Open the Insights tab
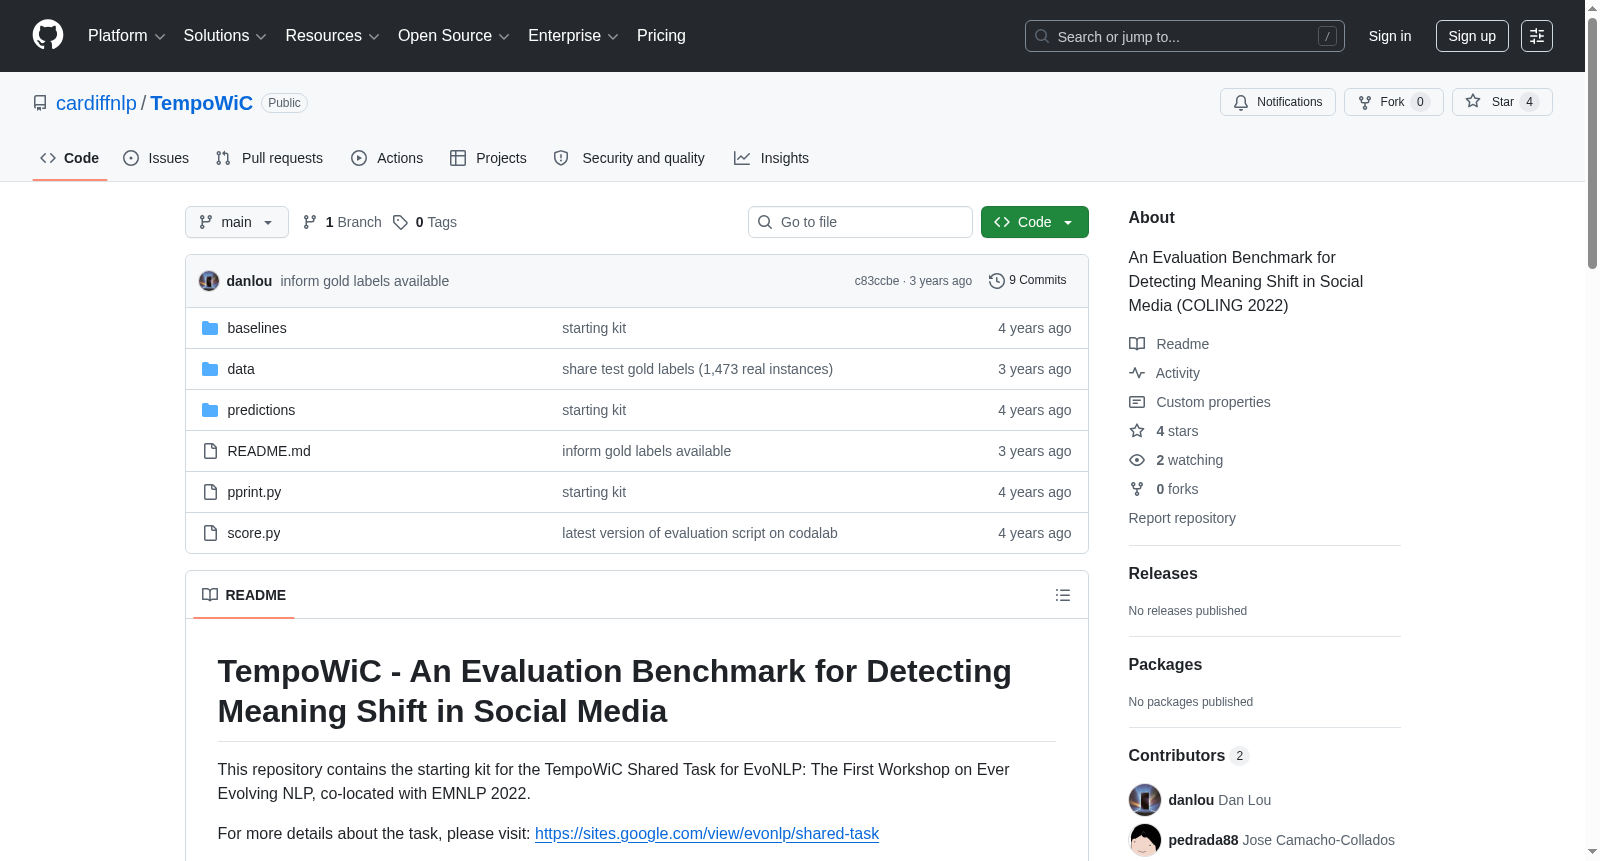The width and height of the screenshot is (1600, 861). [771, 158]
